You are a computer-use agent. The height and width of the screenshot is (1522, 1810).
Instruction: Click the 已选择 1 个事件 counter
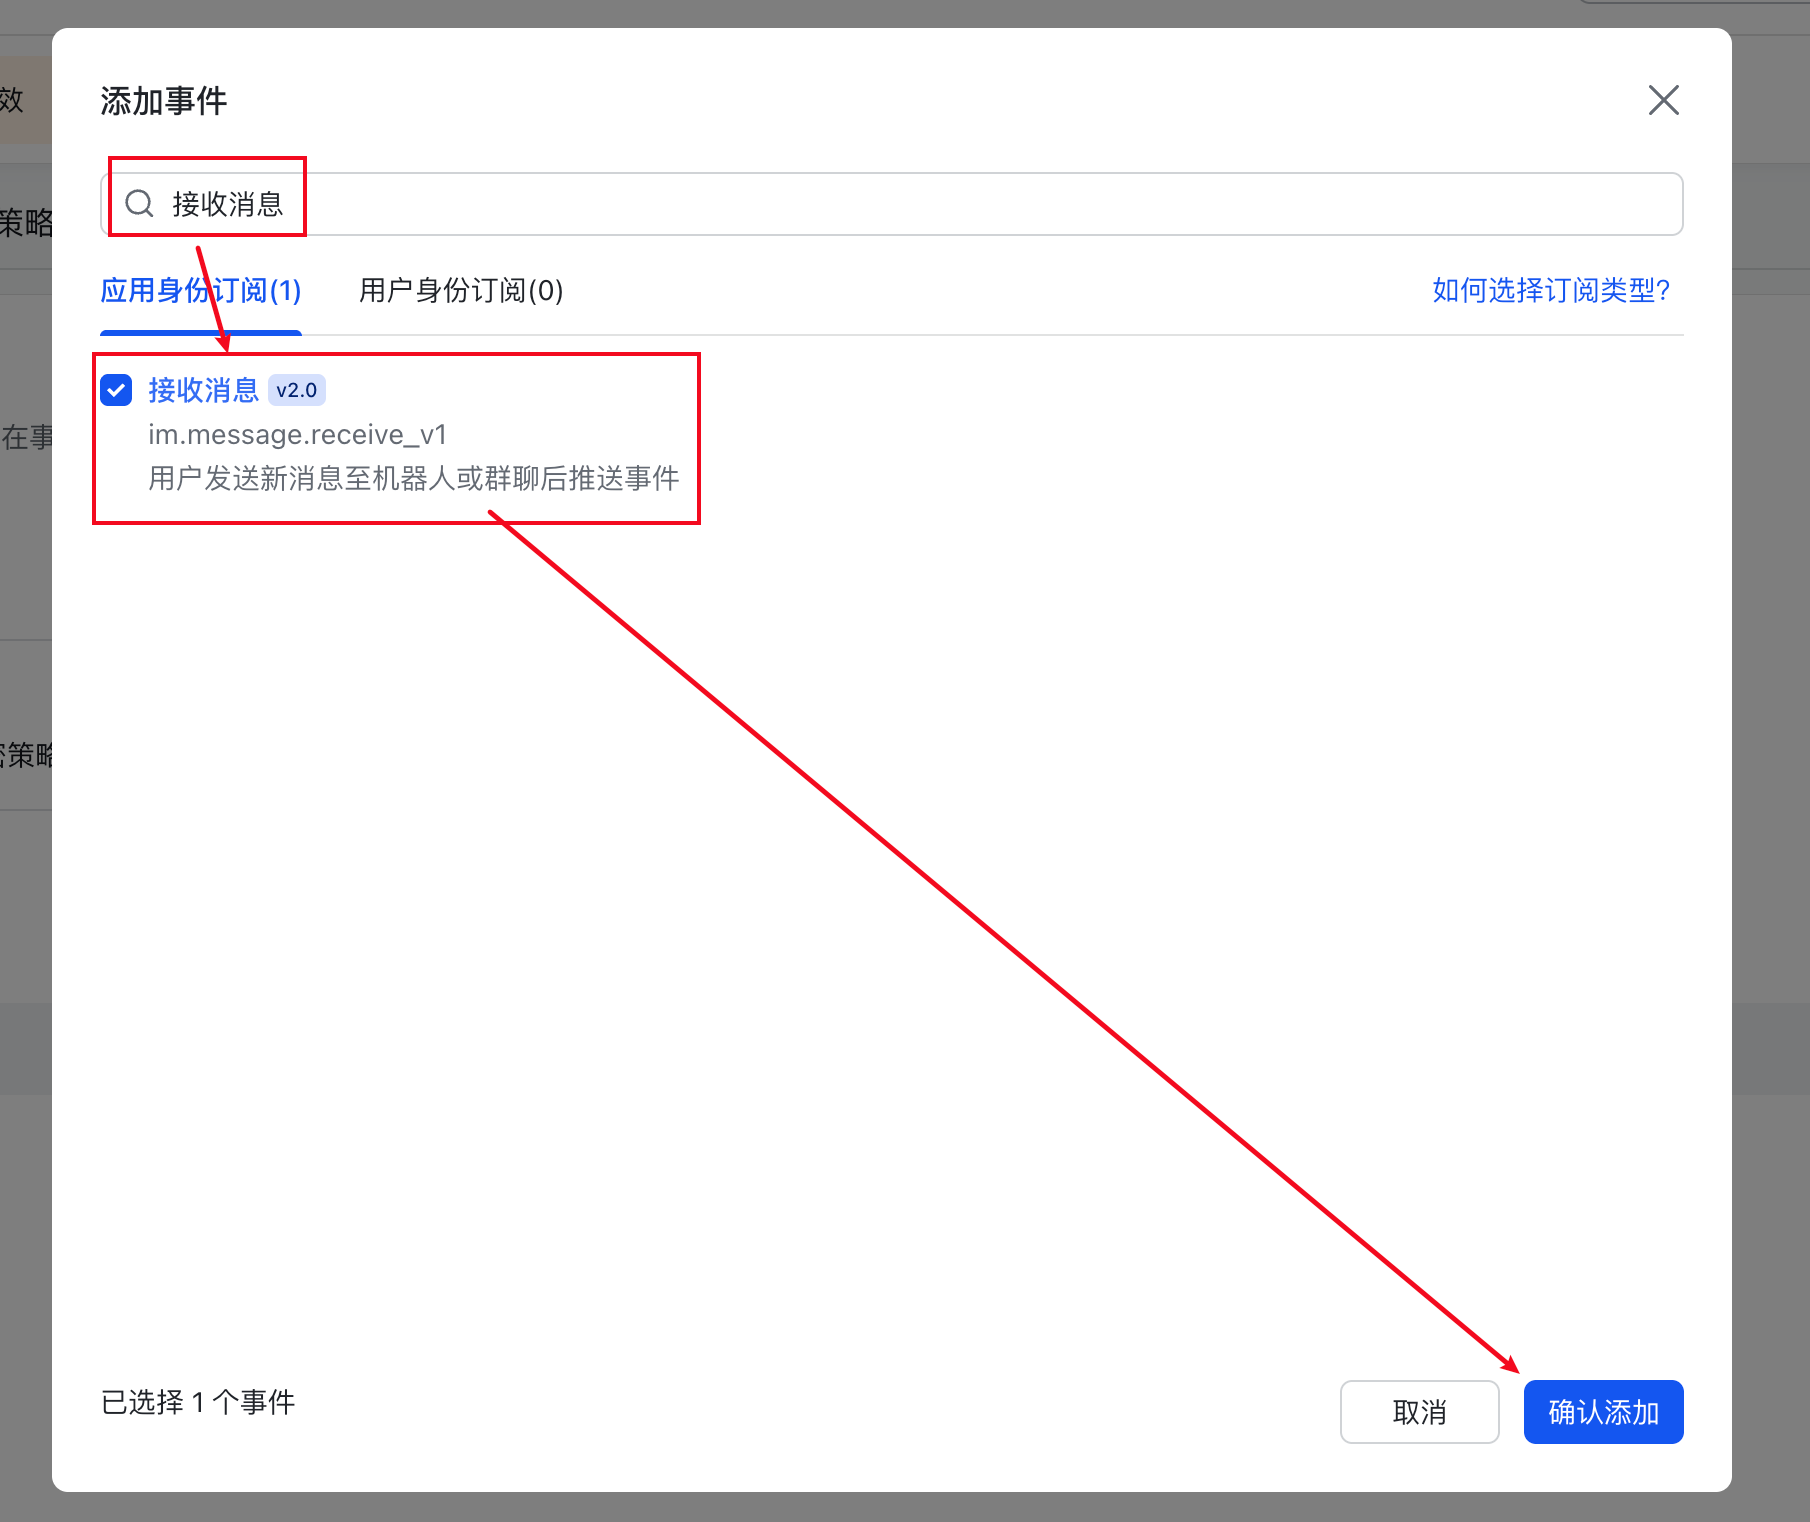point(198,1402)
